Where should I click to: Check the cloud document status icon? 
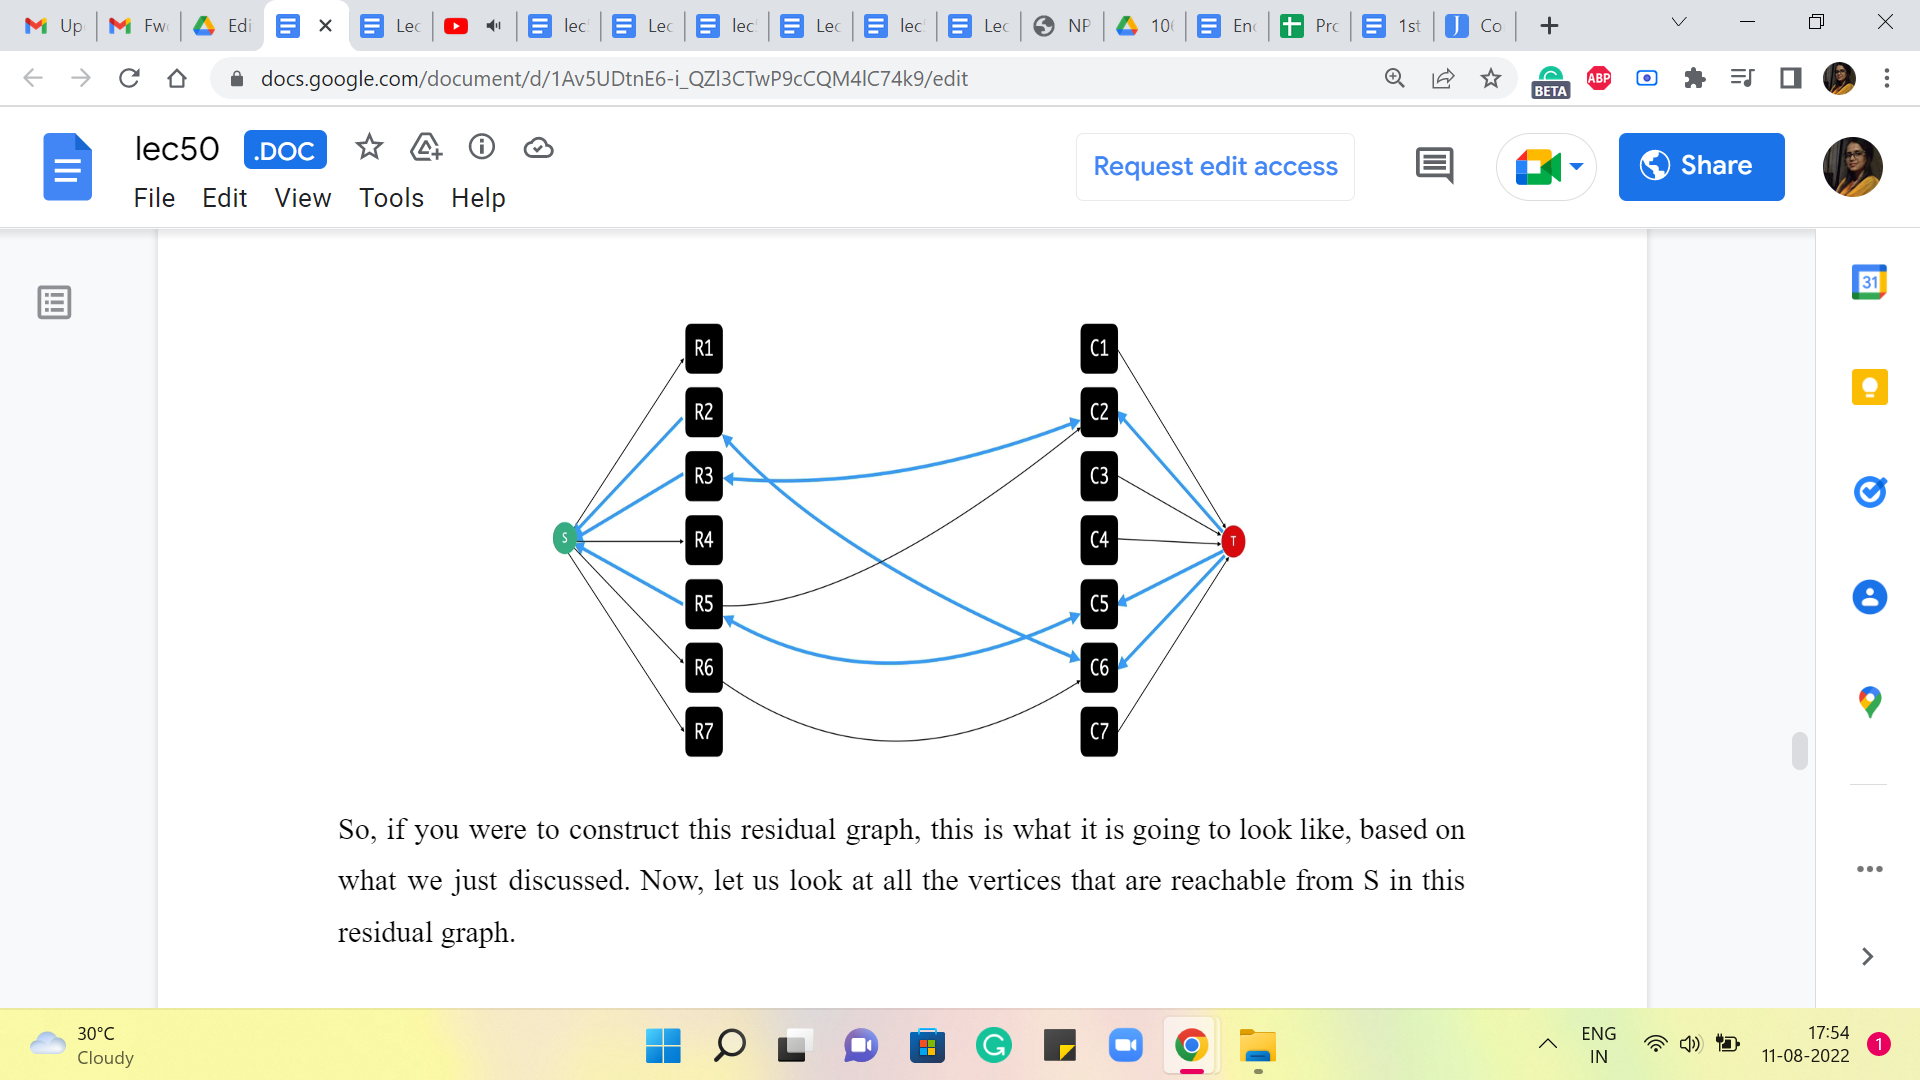[x=538, y=148]
